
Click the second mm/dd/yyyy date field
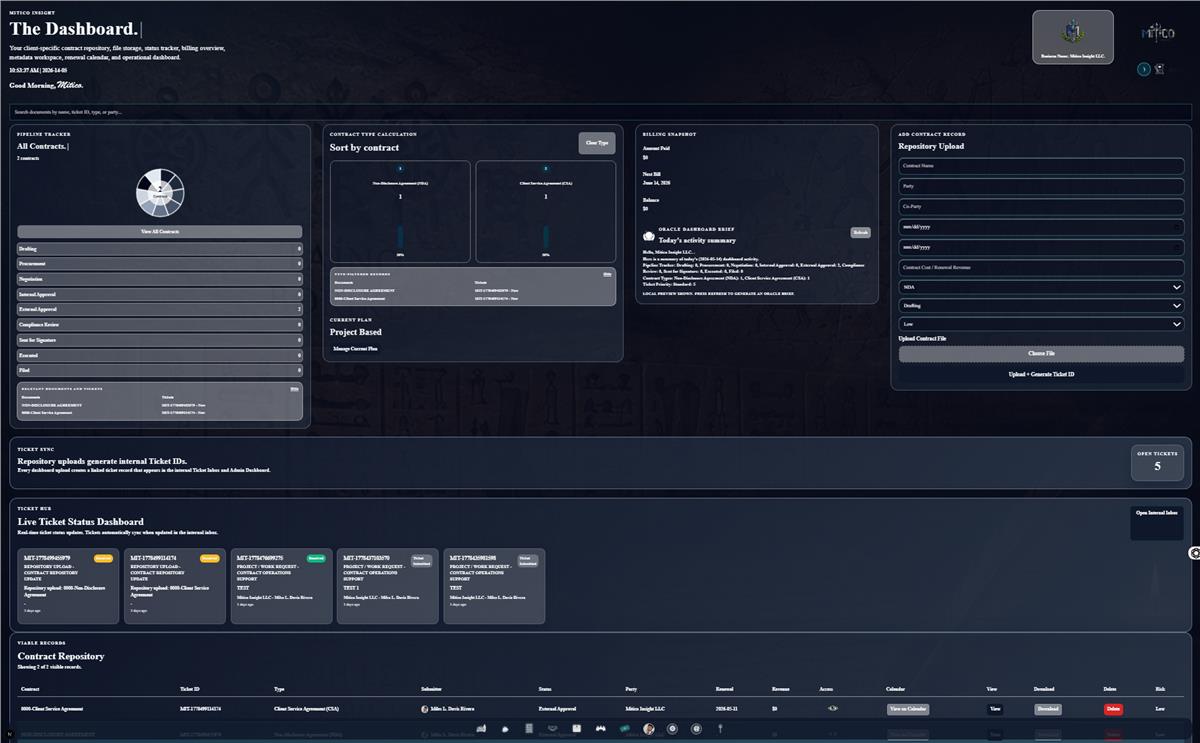[x=1041, y=246]
